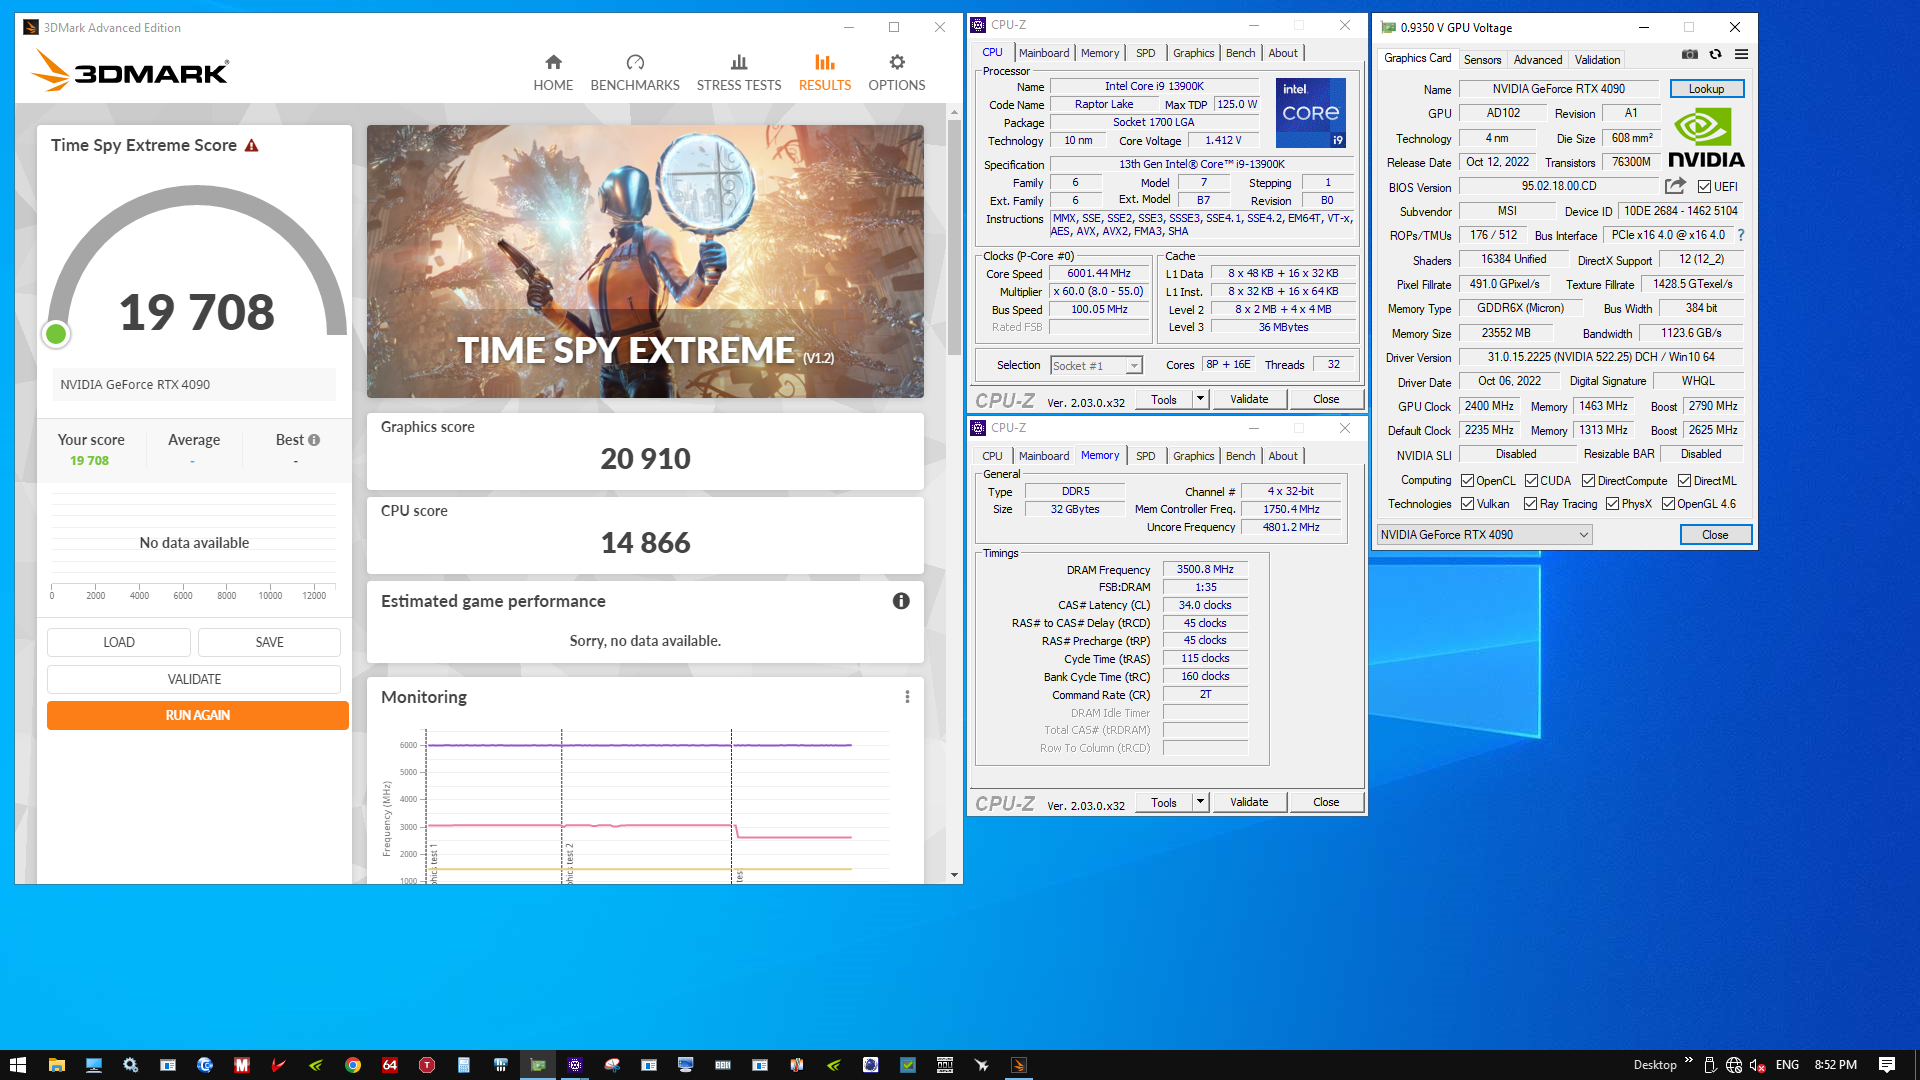Click the scrollbar down arrow in 3DMark
The image size is (1920, 1080).
955,875
